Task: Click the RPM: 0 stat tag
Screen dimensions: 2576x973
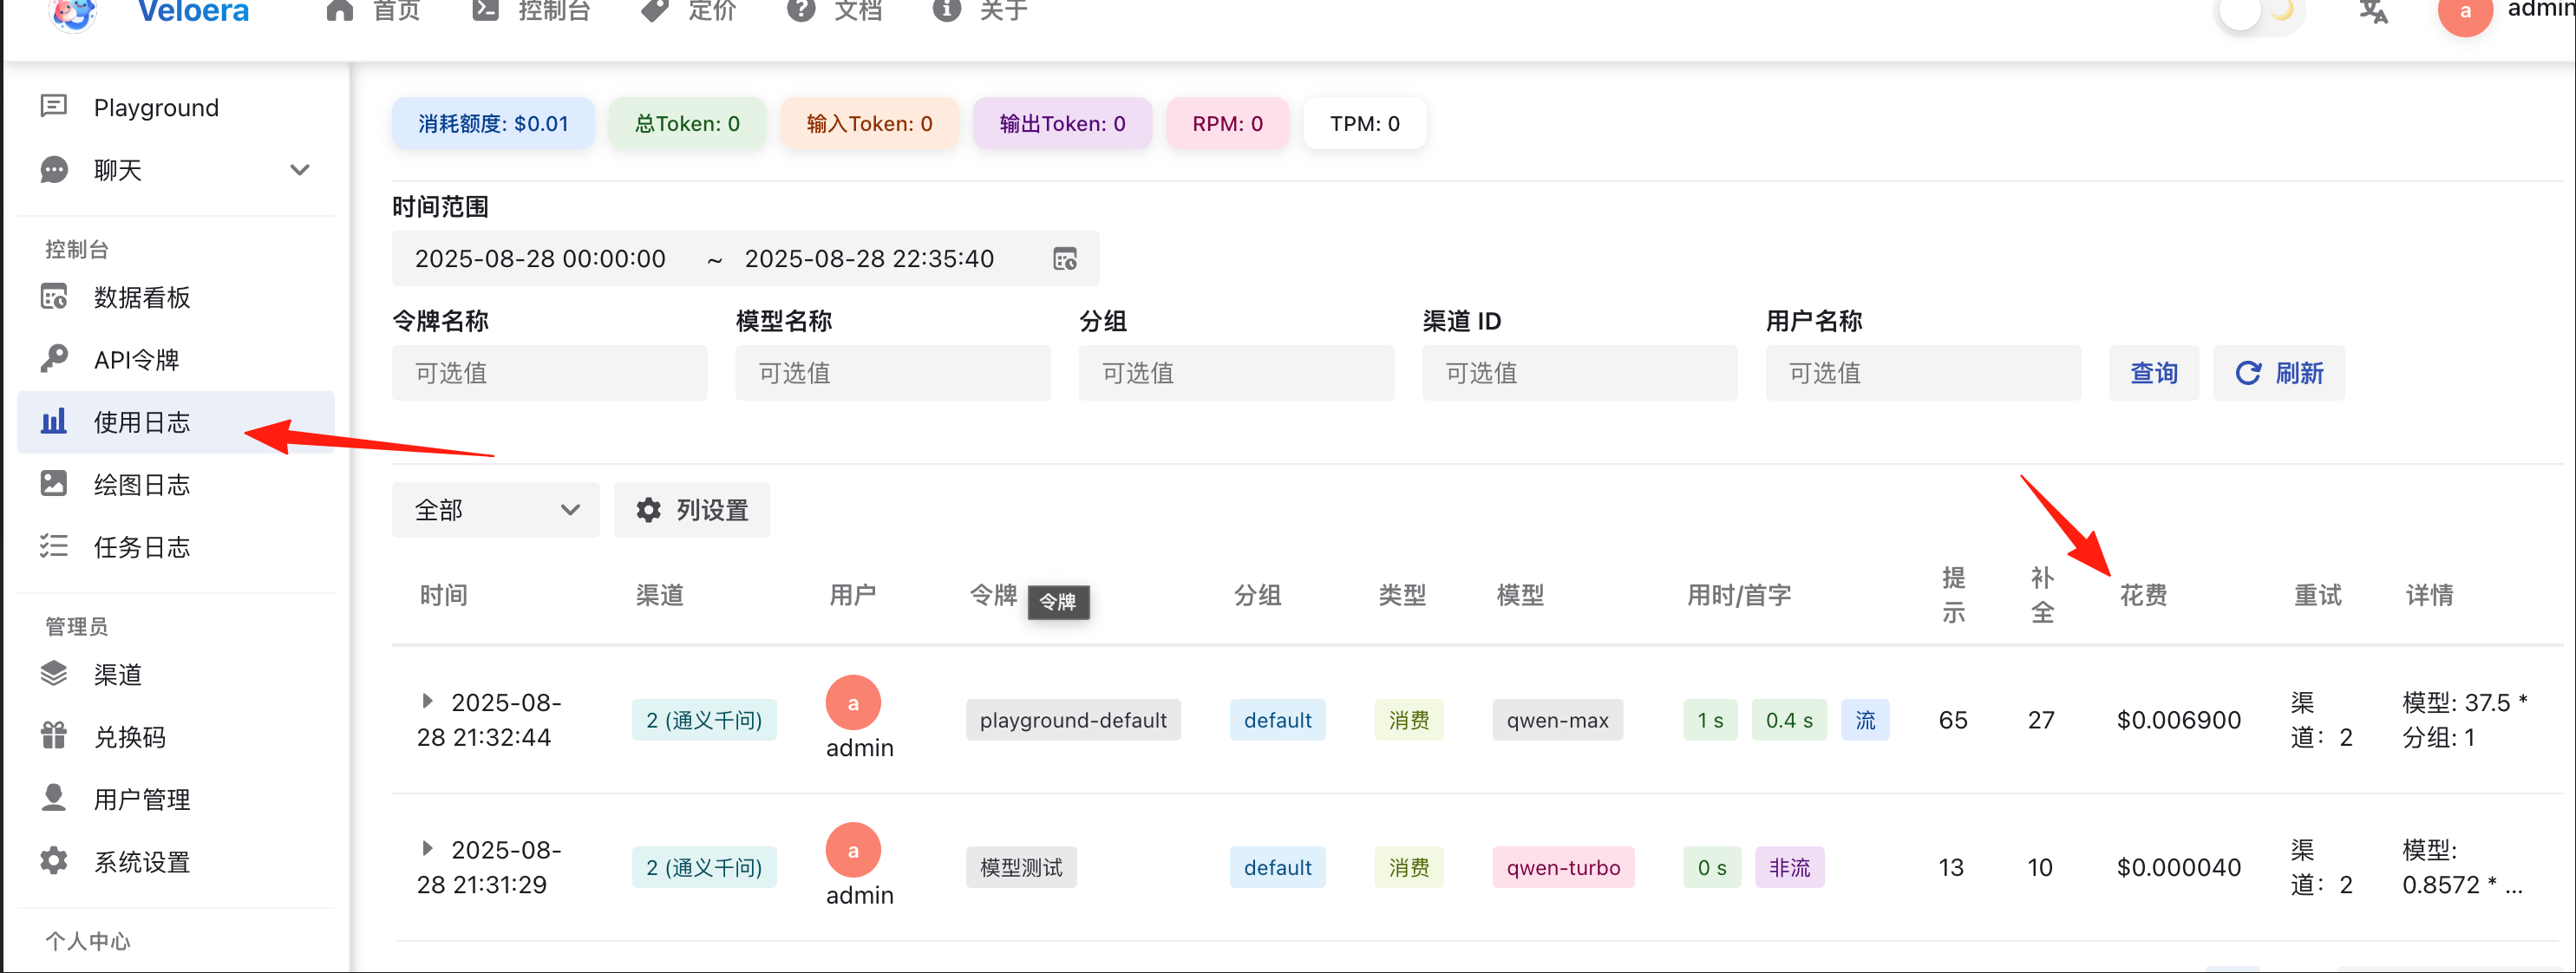Action: pyautogui.click(x=1227, y=123)
